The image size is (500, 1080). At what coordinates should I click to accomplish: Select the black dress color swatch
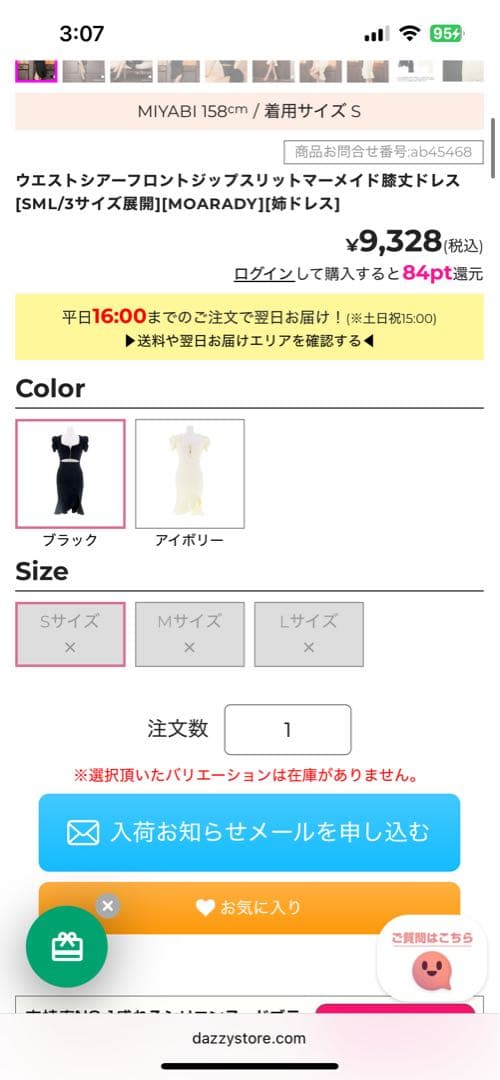[70, 474]
